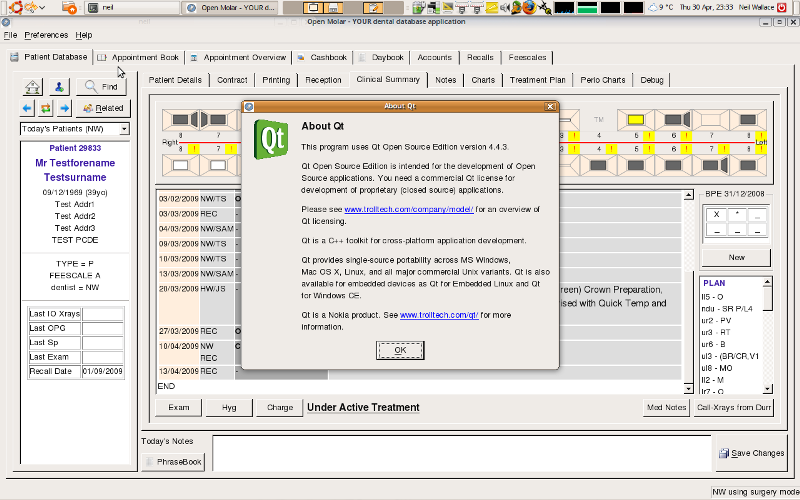
Task: Open the Preferences menu
Action: tap(46, 35)
